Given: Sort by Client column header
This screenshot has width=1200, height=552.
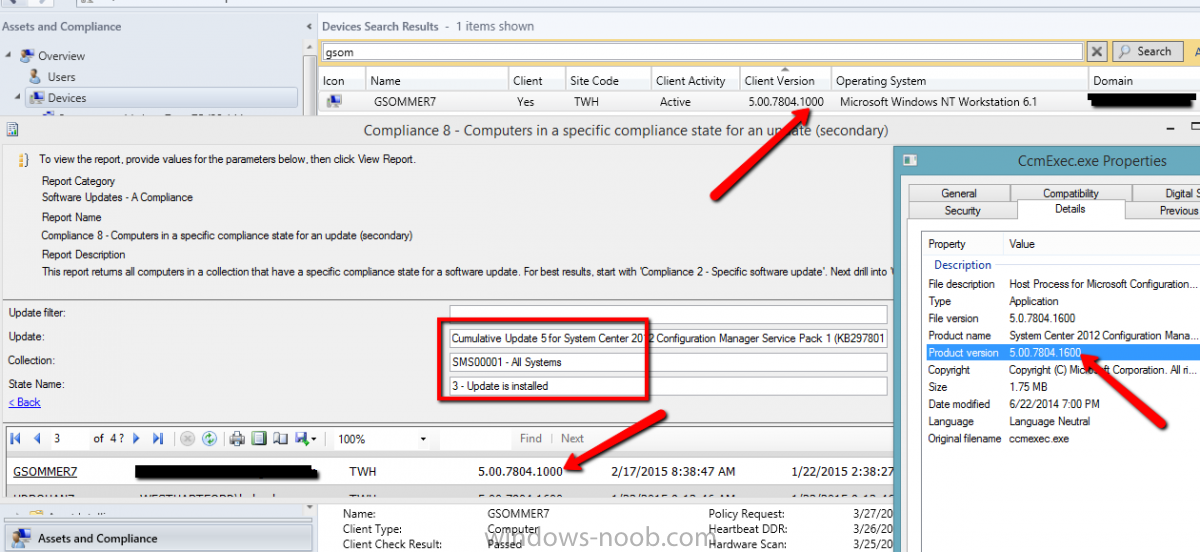Looking at the screenshot, I should (538, 81).
